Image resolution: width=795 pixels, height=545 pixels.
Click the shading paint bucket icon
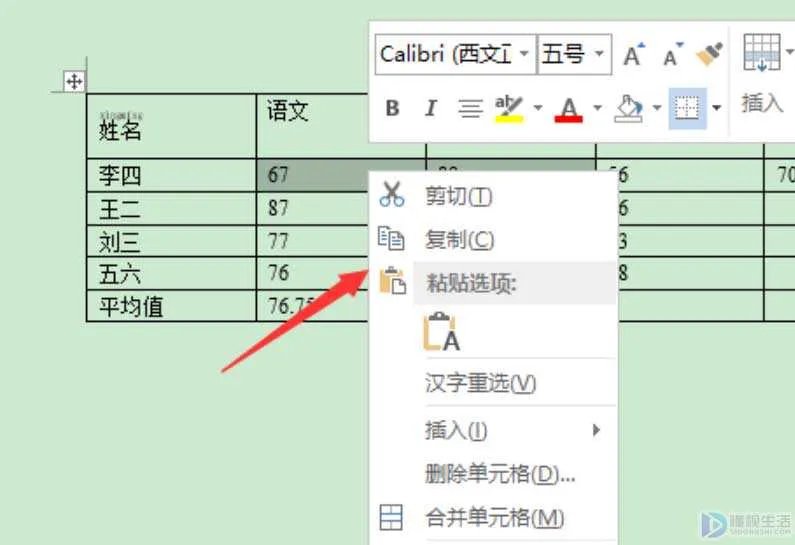629,108
